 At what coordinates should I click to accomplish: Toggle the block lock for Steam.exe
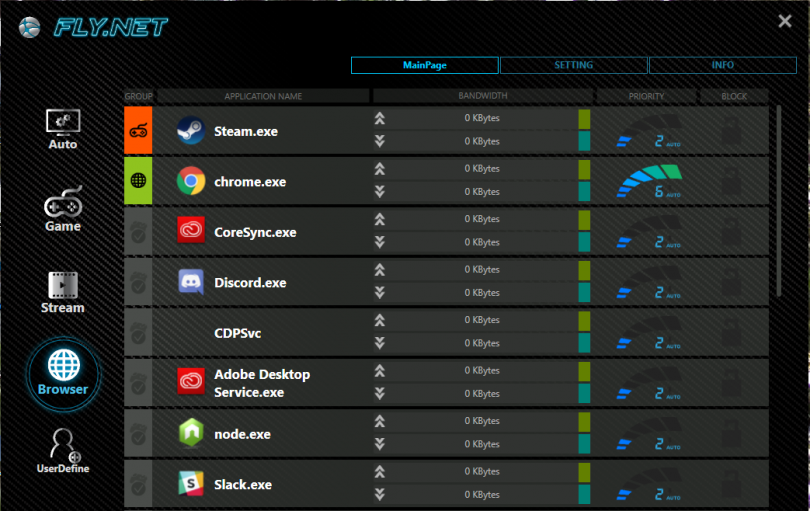[733, 130]
